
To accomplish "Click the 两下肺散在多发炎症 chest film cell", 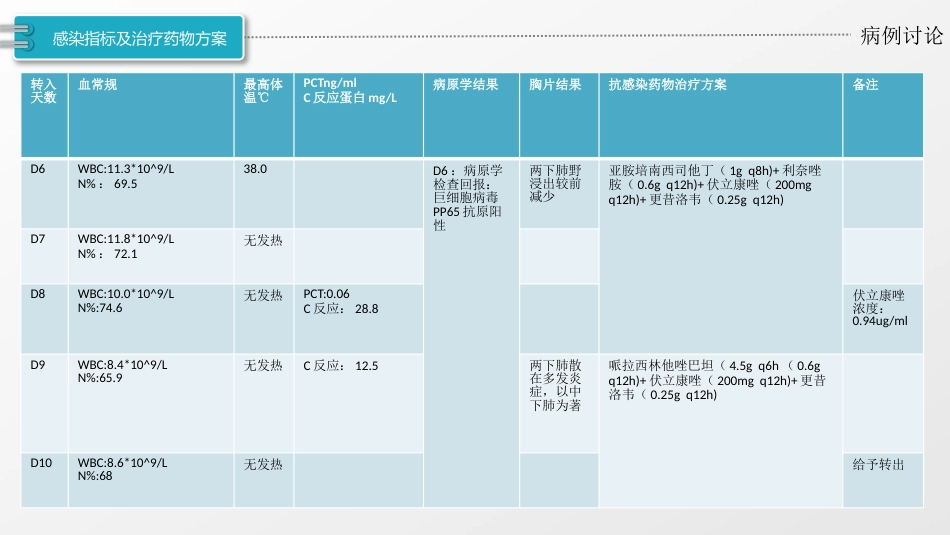I will coord(559,404).
